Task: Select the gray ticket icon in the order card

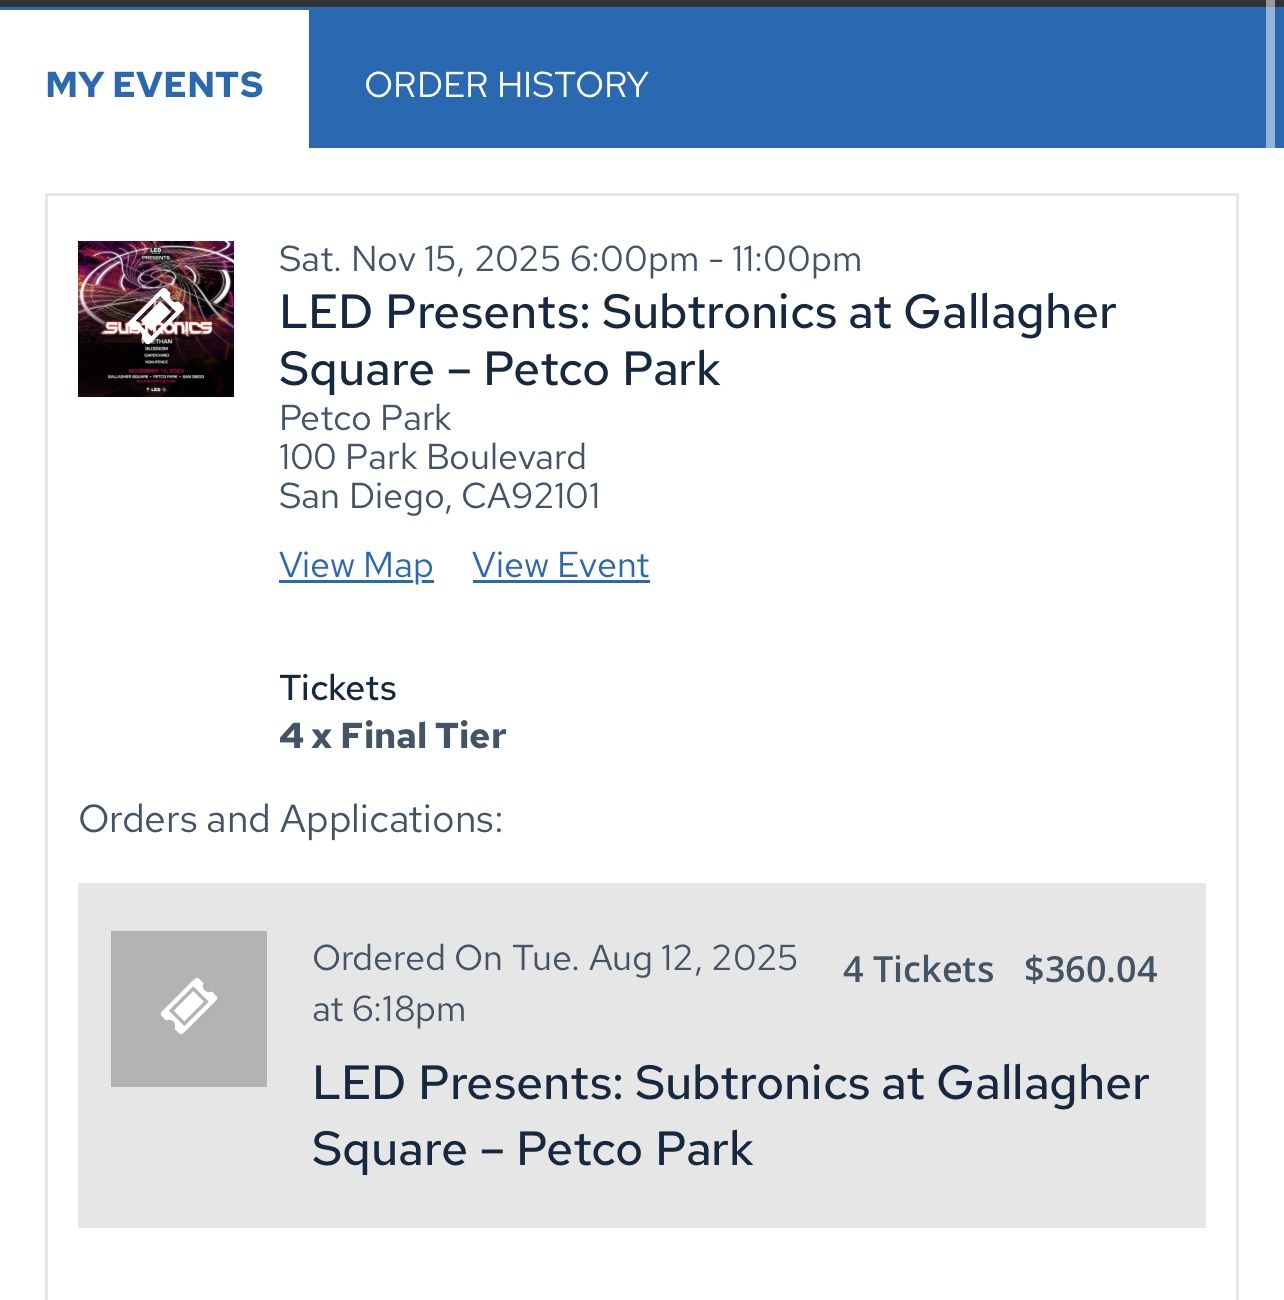Action: (x=188, y=1006)
